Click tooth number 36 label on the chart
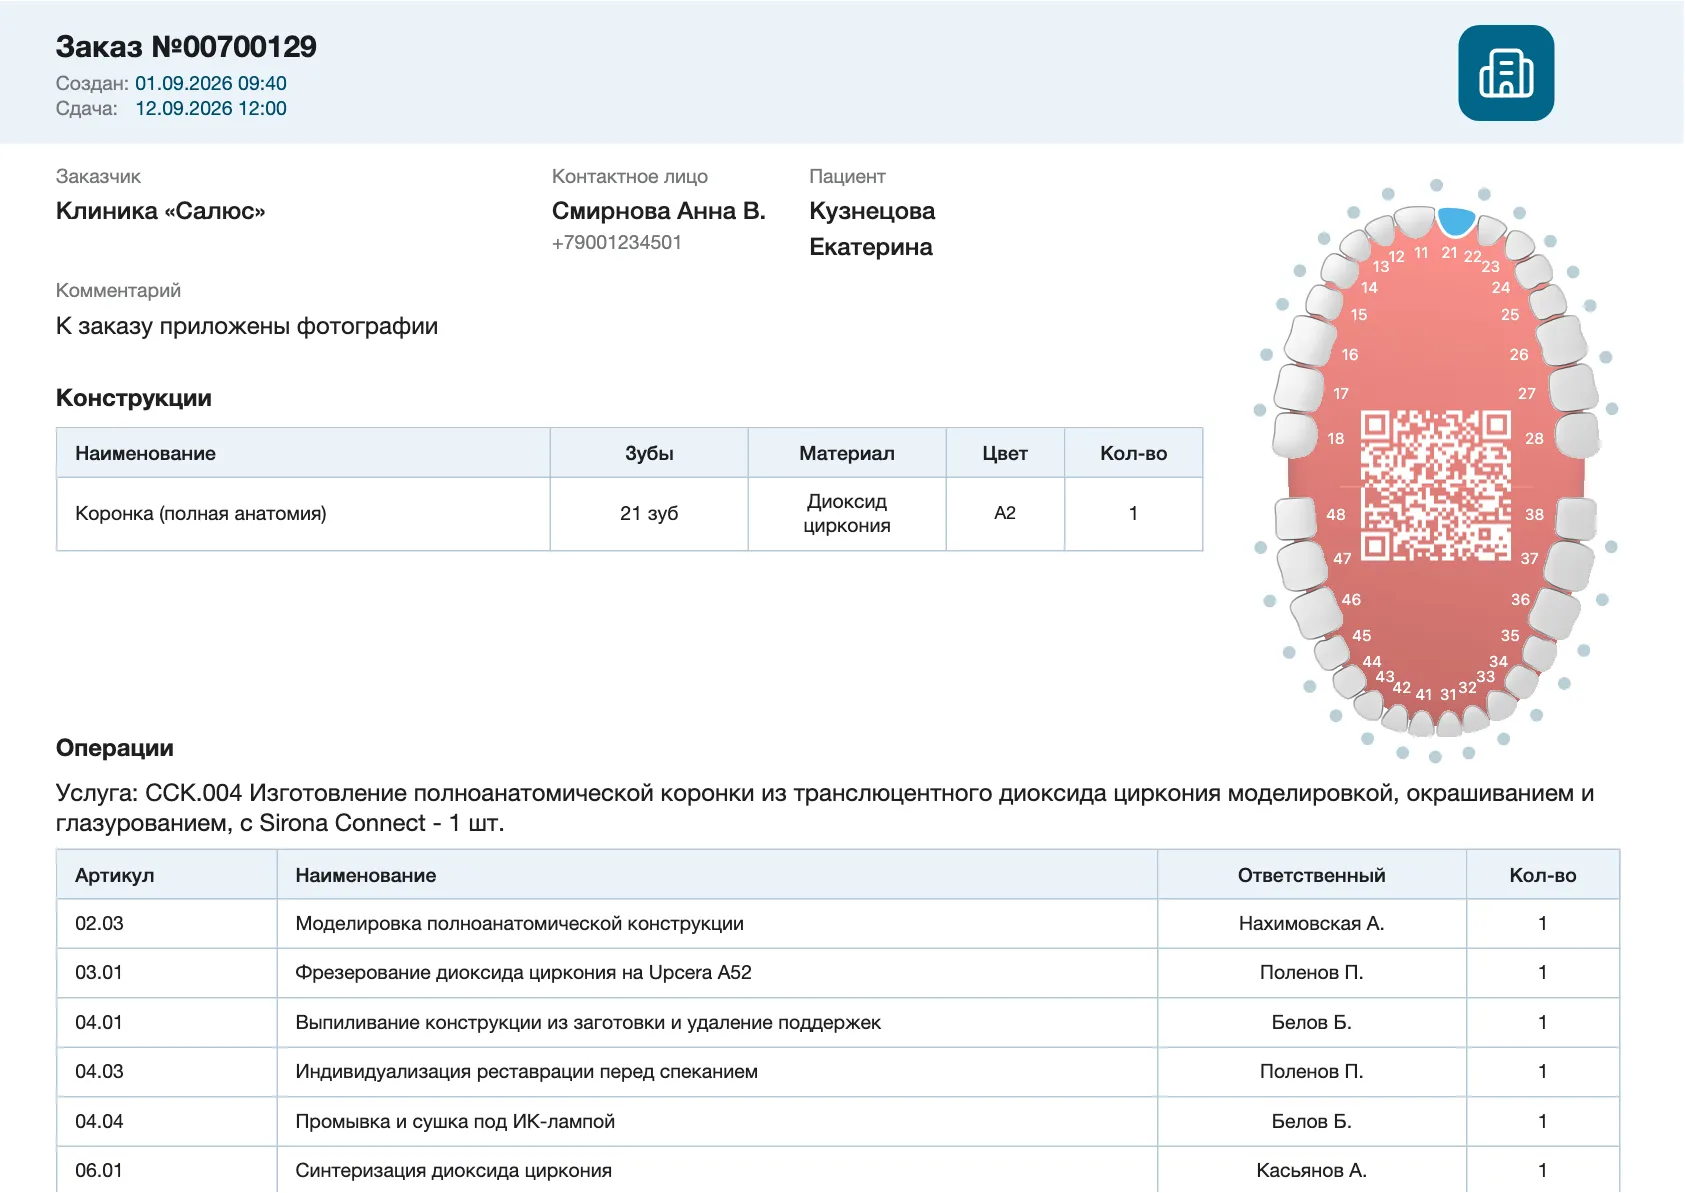Image resolution: width=1685 pixels, height=1193 pixels. tap(1520, 599)
